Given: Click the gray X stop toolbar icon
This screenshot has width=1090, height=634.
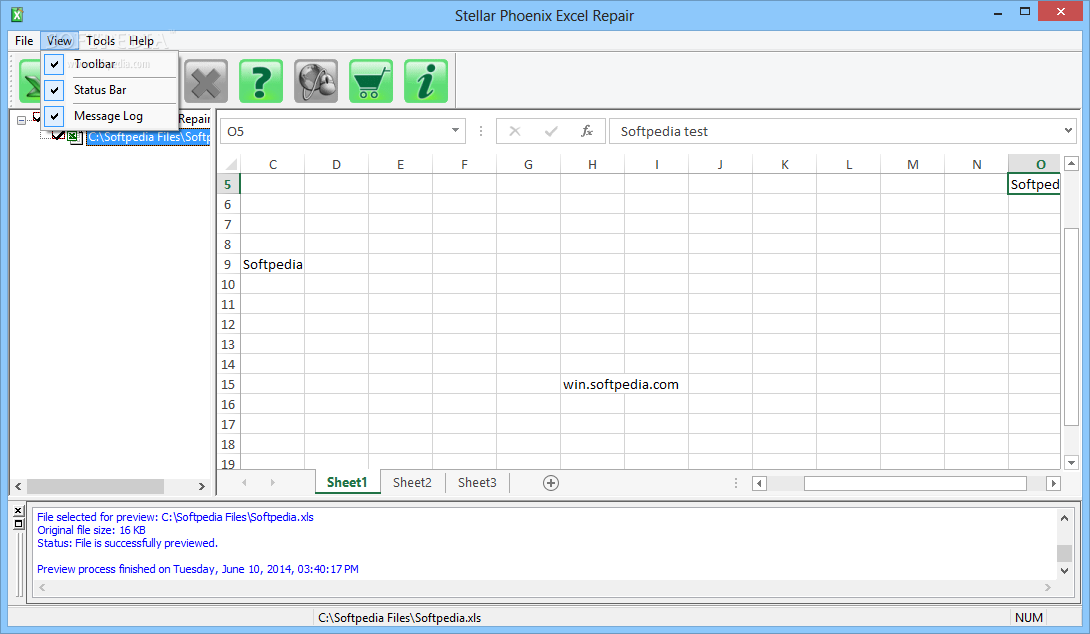Looking at the screenshot, I should point(206,81).
